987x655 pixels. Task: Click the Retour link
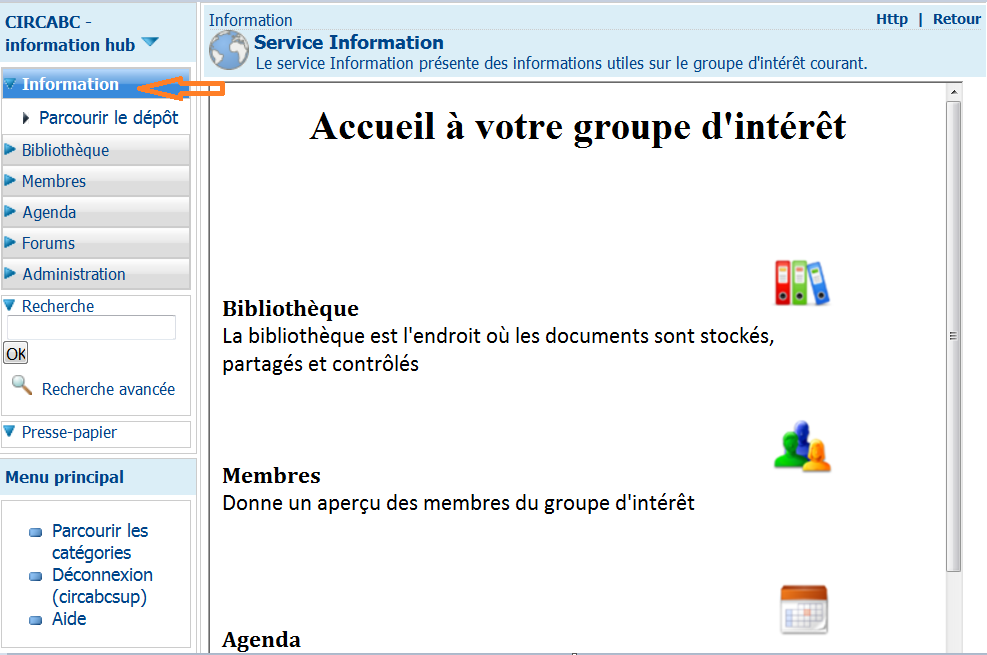(956, 19)
